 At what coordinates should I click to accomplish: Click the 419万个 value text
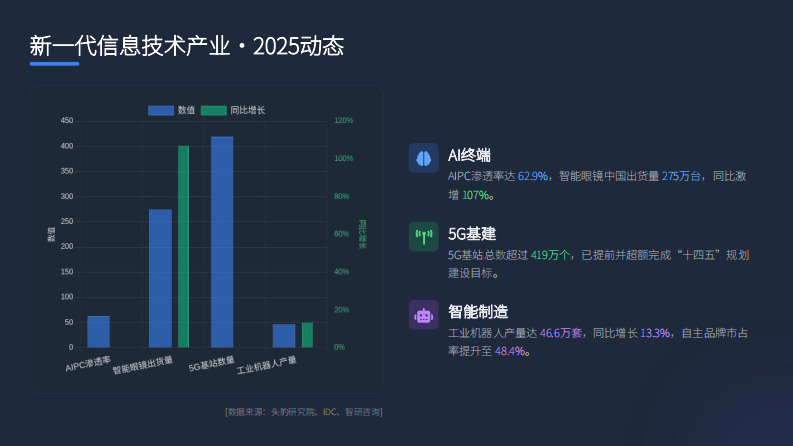point(550,255)
